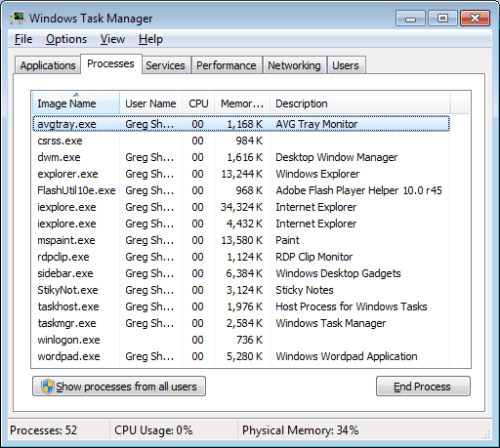The image size is (500, 448).
Task: Select the explorer.exe process
Action: click(241, 174)
